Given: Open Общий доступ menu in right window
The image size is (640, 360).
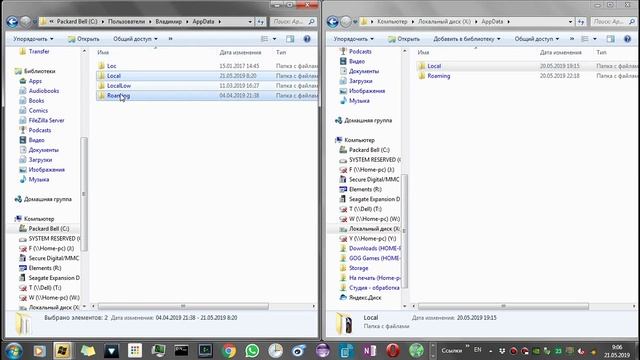Looking at the screenshot, I should pyautogui.click(x=536, y=39).
